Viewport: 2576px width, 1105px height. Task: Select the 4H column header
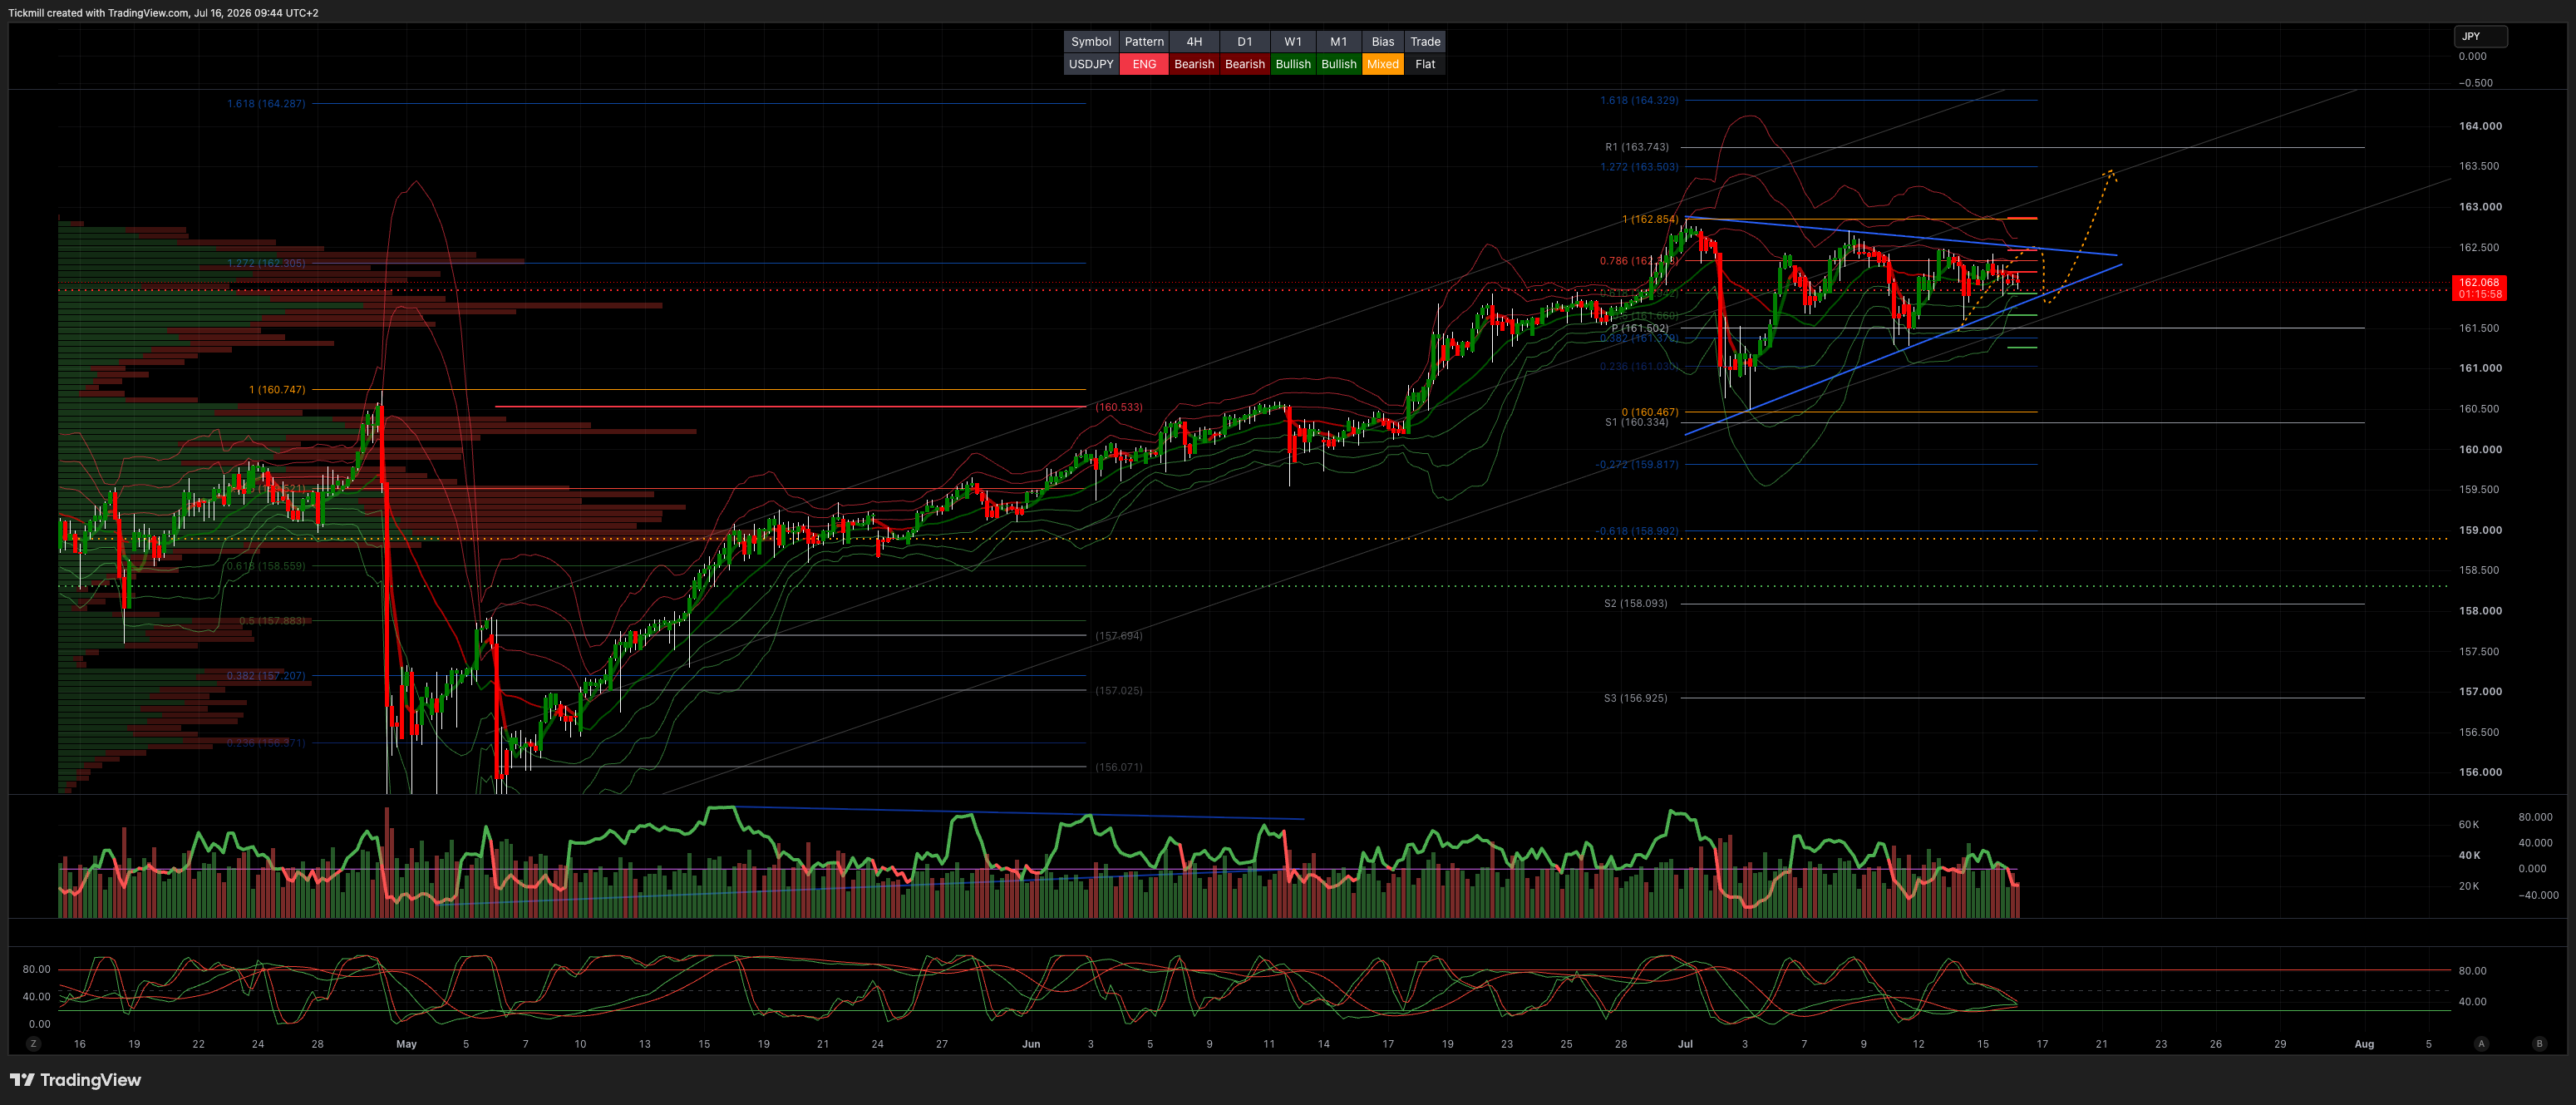[1194, 41]
